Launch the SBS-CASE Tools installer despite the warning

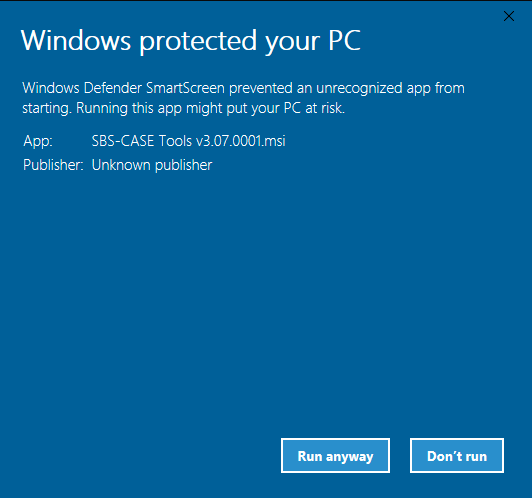(335, 456)
